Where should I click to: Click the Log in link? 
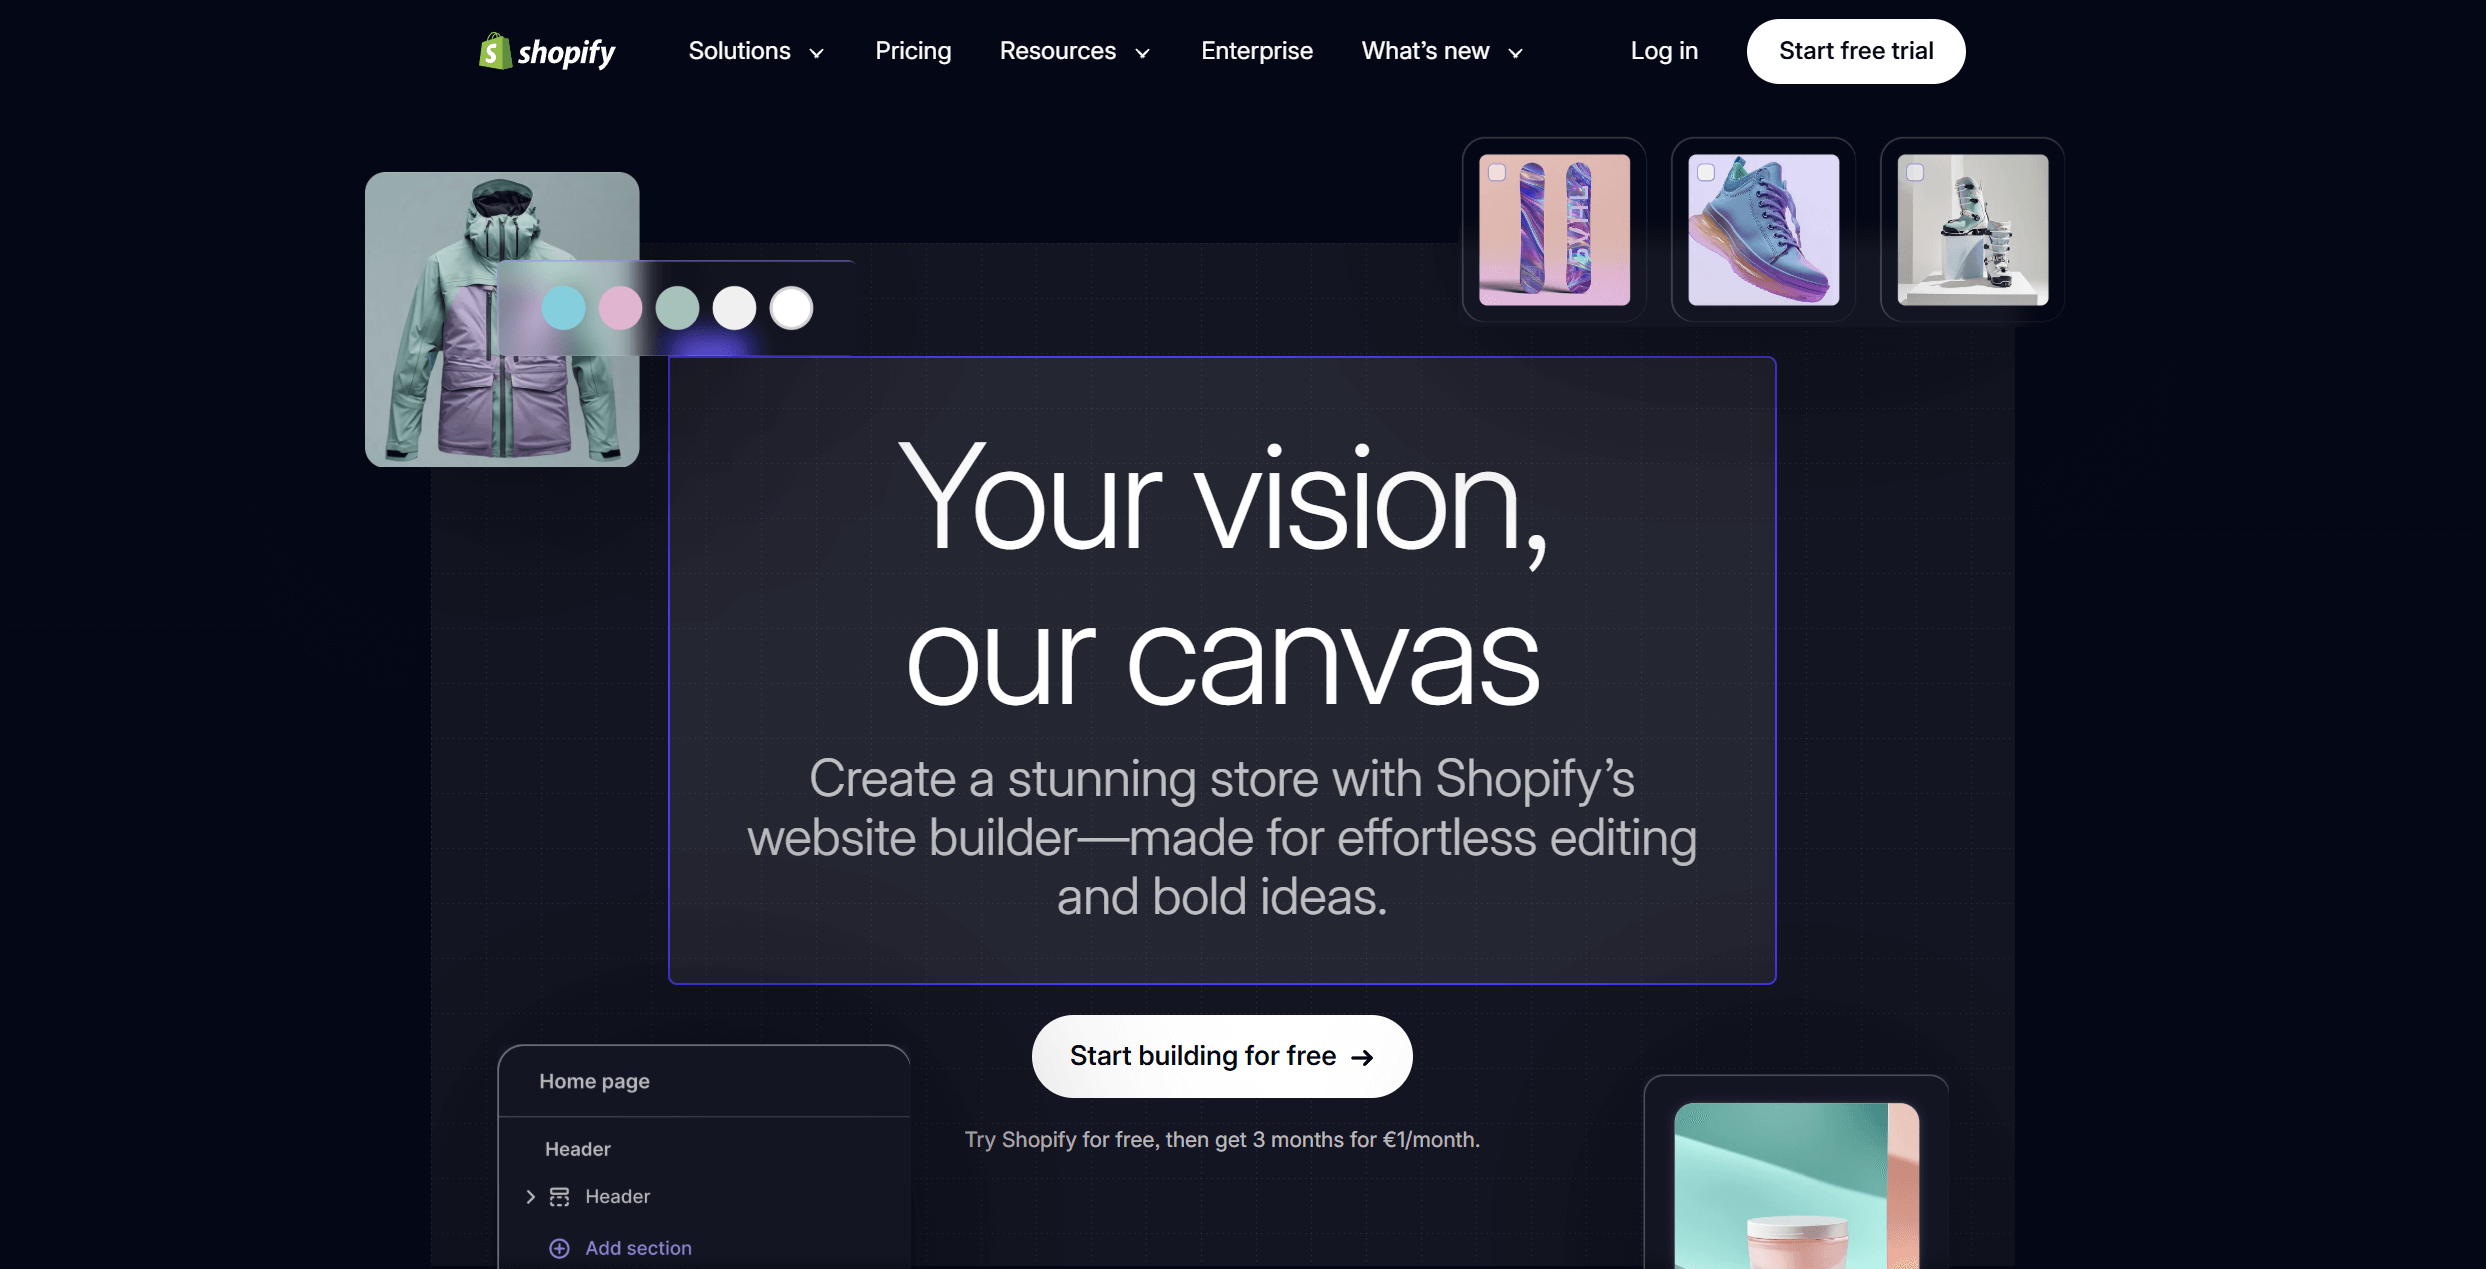(1664, 51)
